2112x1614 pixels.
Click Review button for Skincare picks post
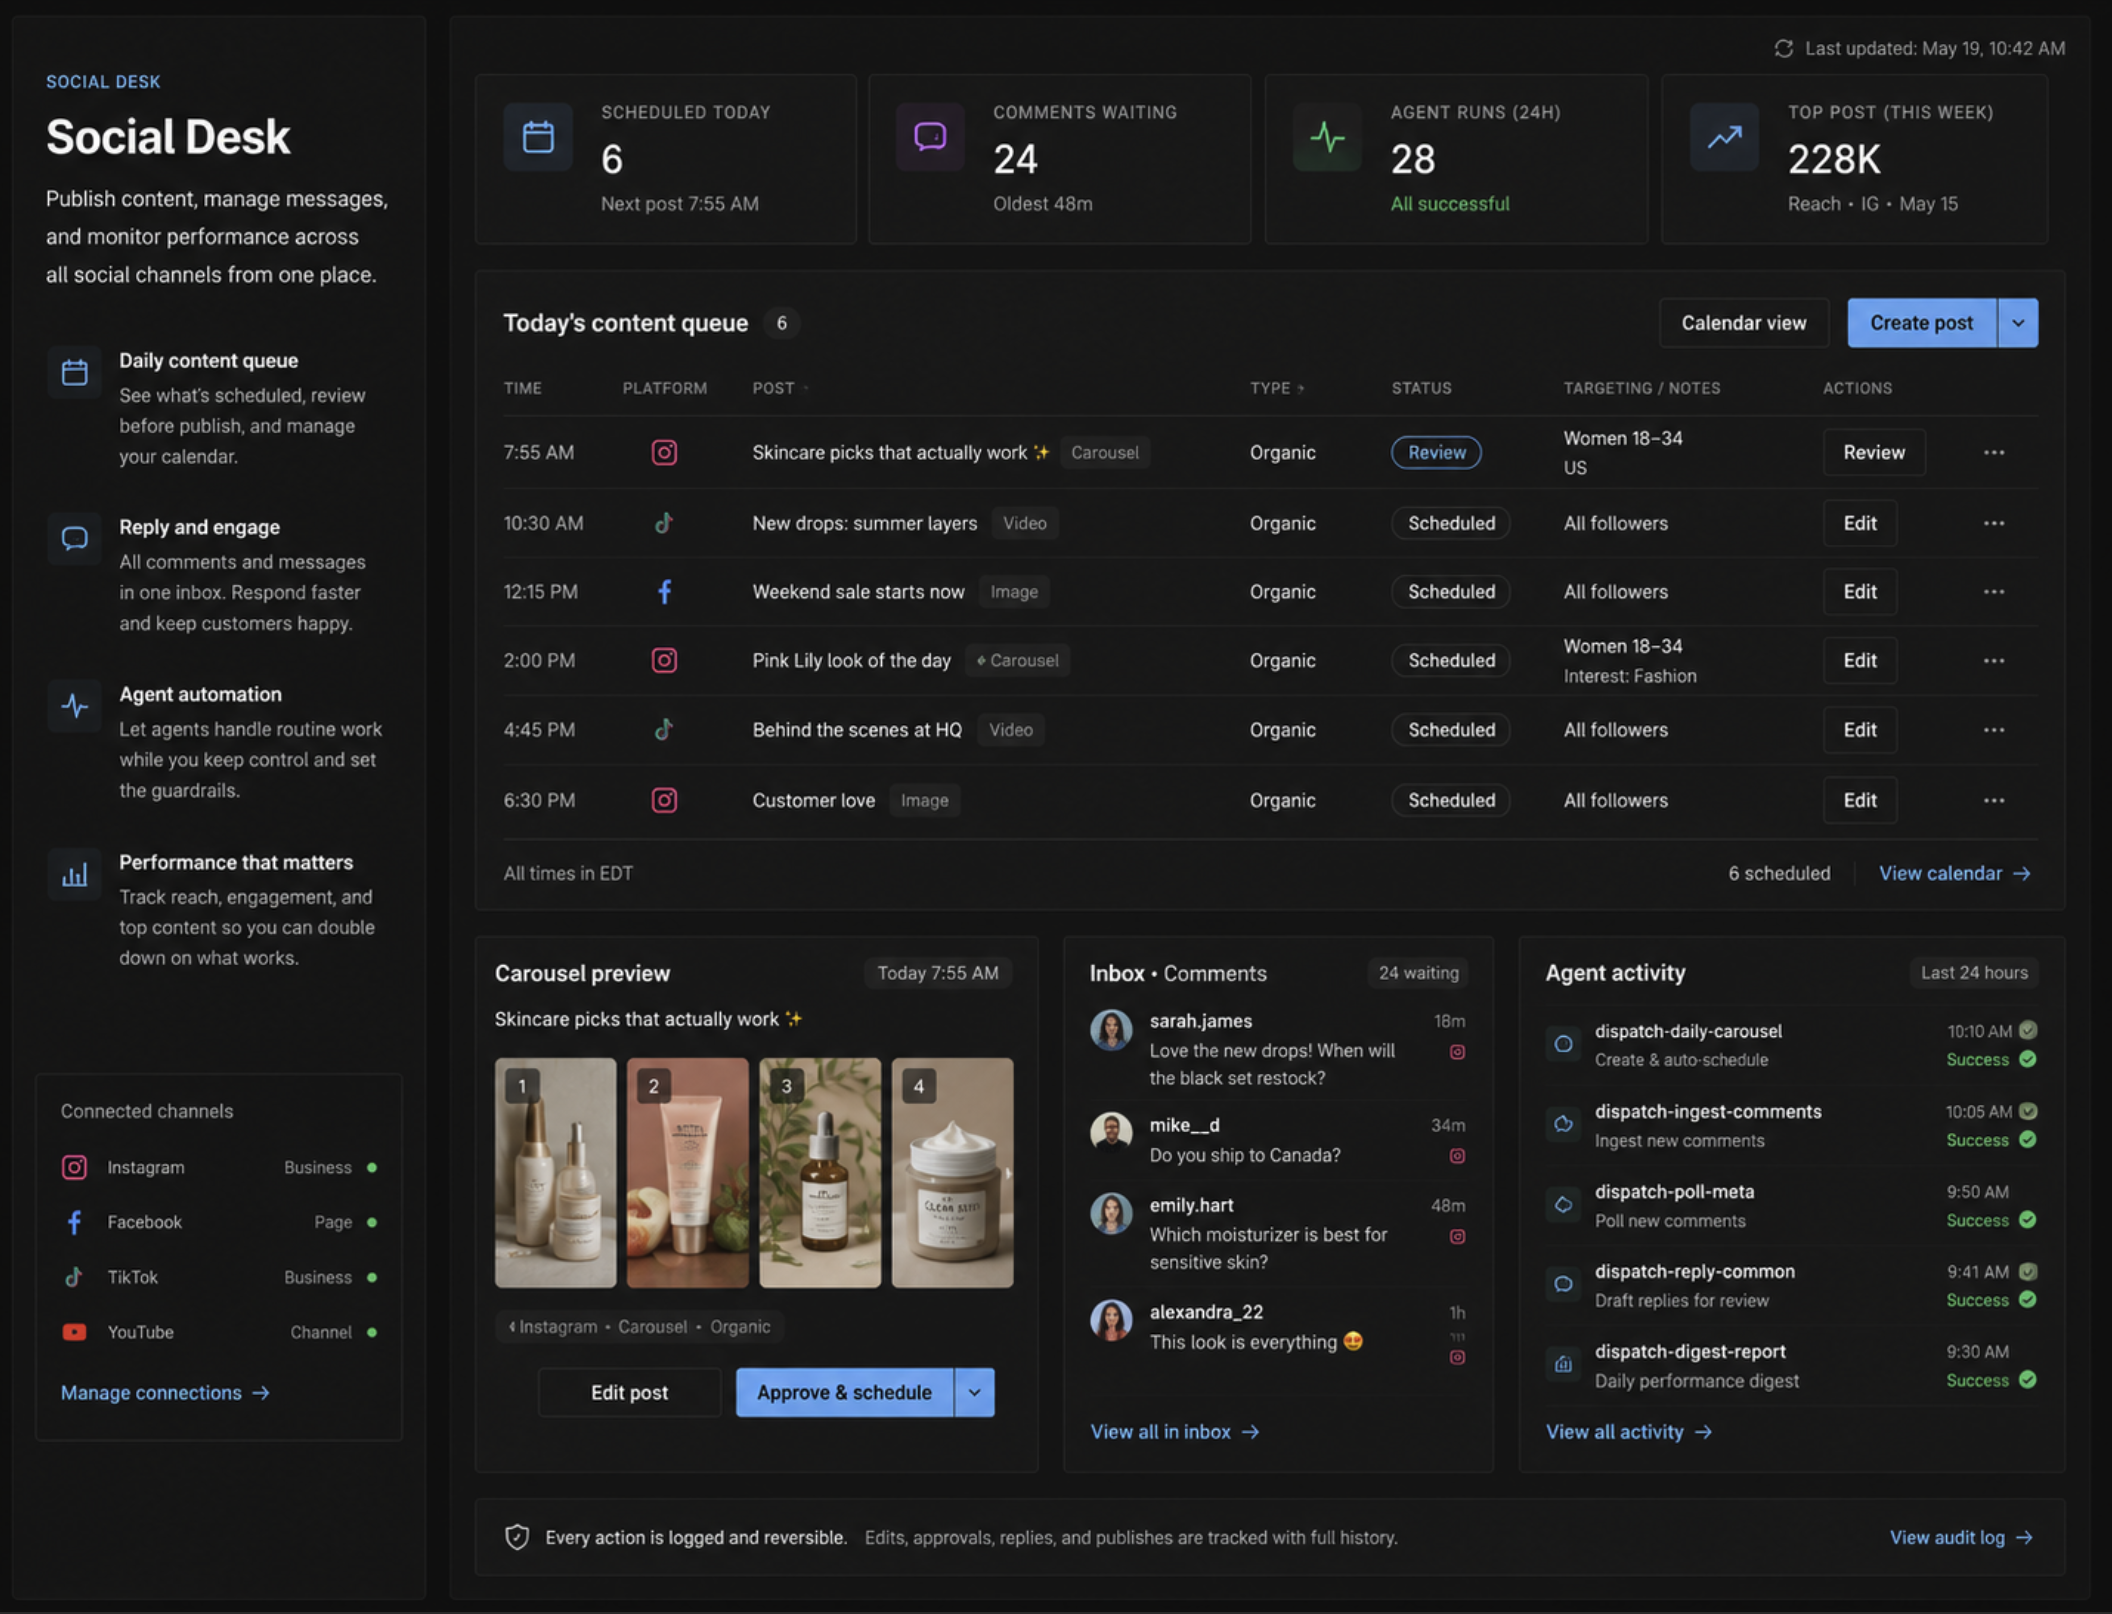point(1874,452)
